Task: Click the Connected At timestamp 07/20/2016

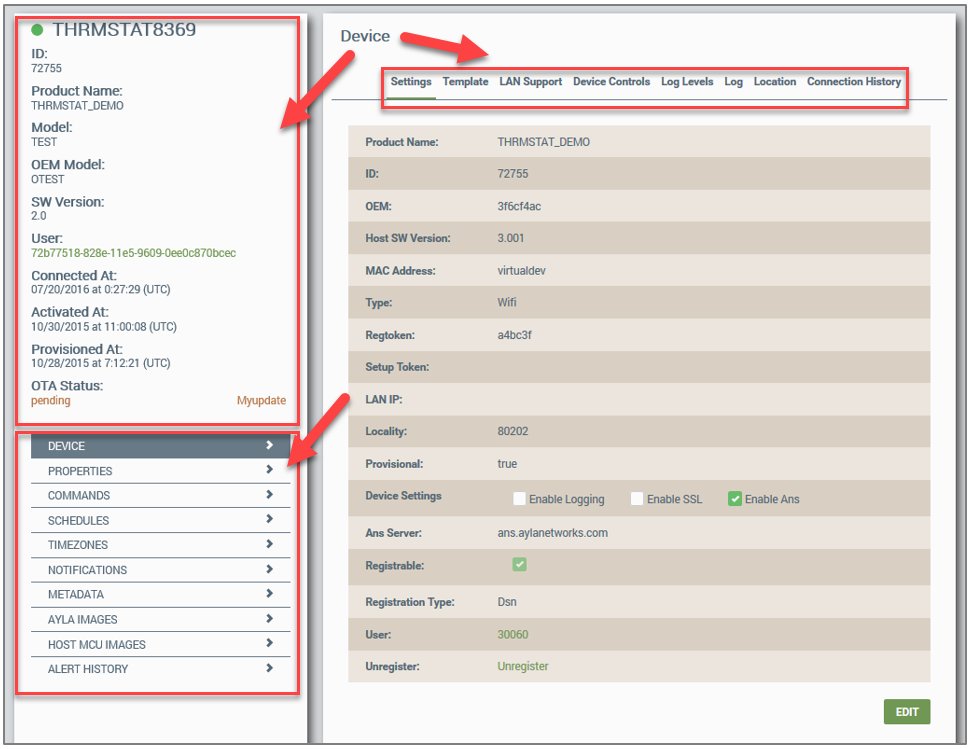Action: (100, 290)
